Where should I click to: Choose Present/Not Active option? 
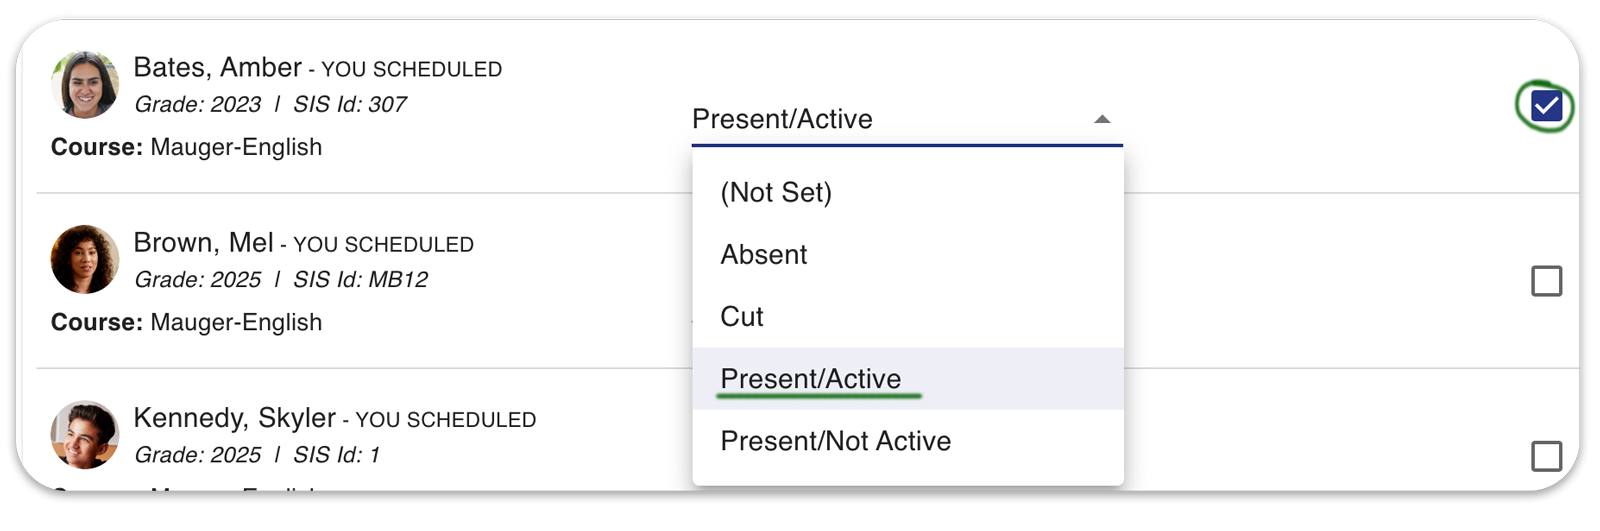tap(908, 440)
